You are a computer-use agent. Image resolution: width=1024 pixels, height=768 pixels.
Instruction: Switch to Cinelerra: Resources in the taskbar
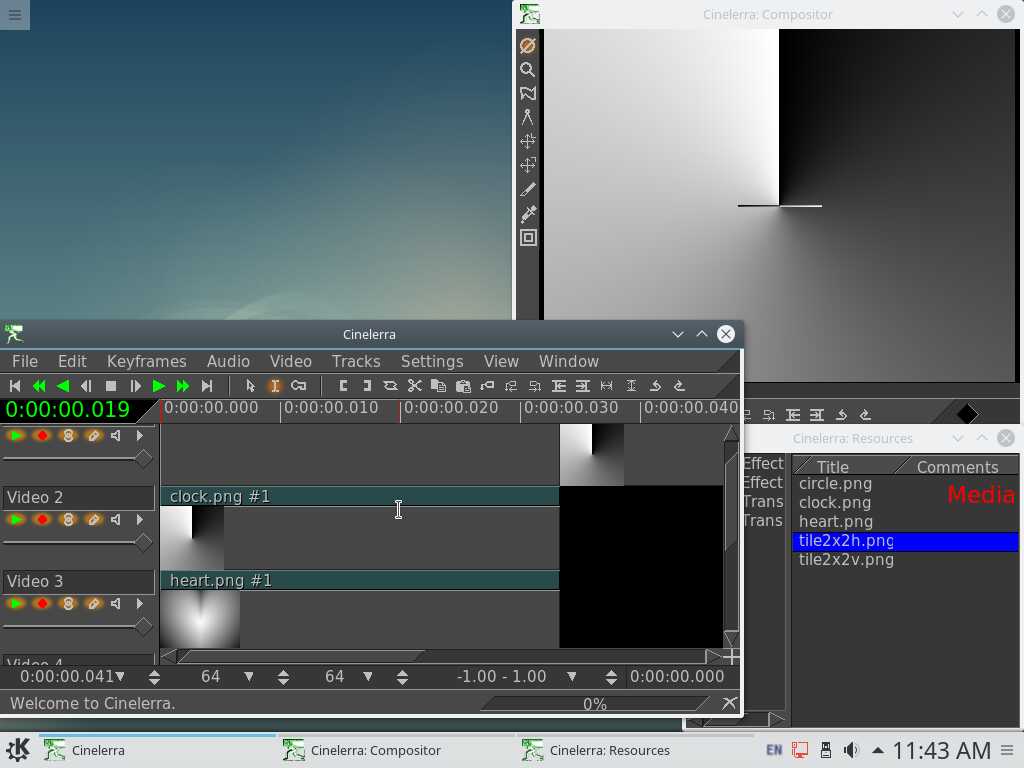point(609,750)
